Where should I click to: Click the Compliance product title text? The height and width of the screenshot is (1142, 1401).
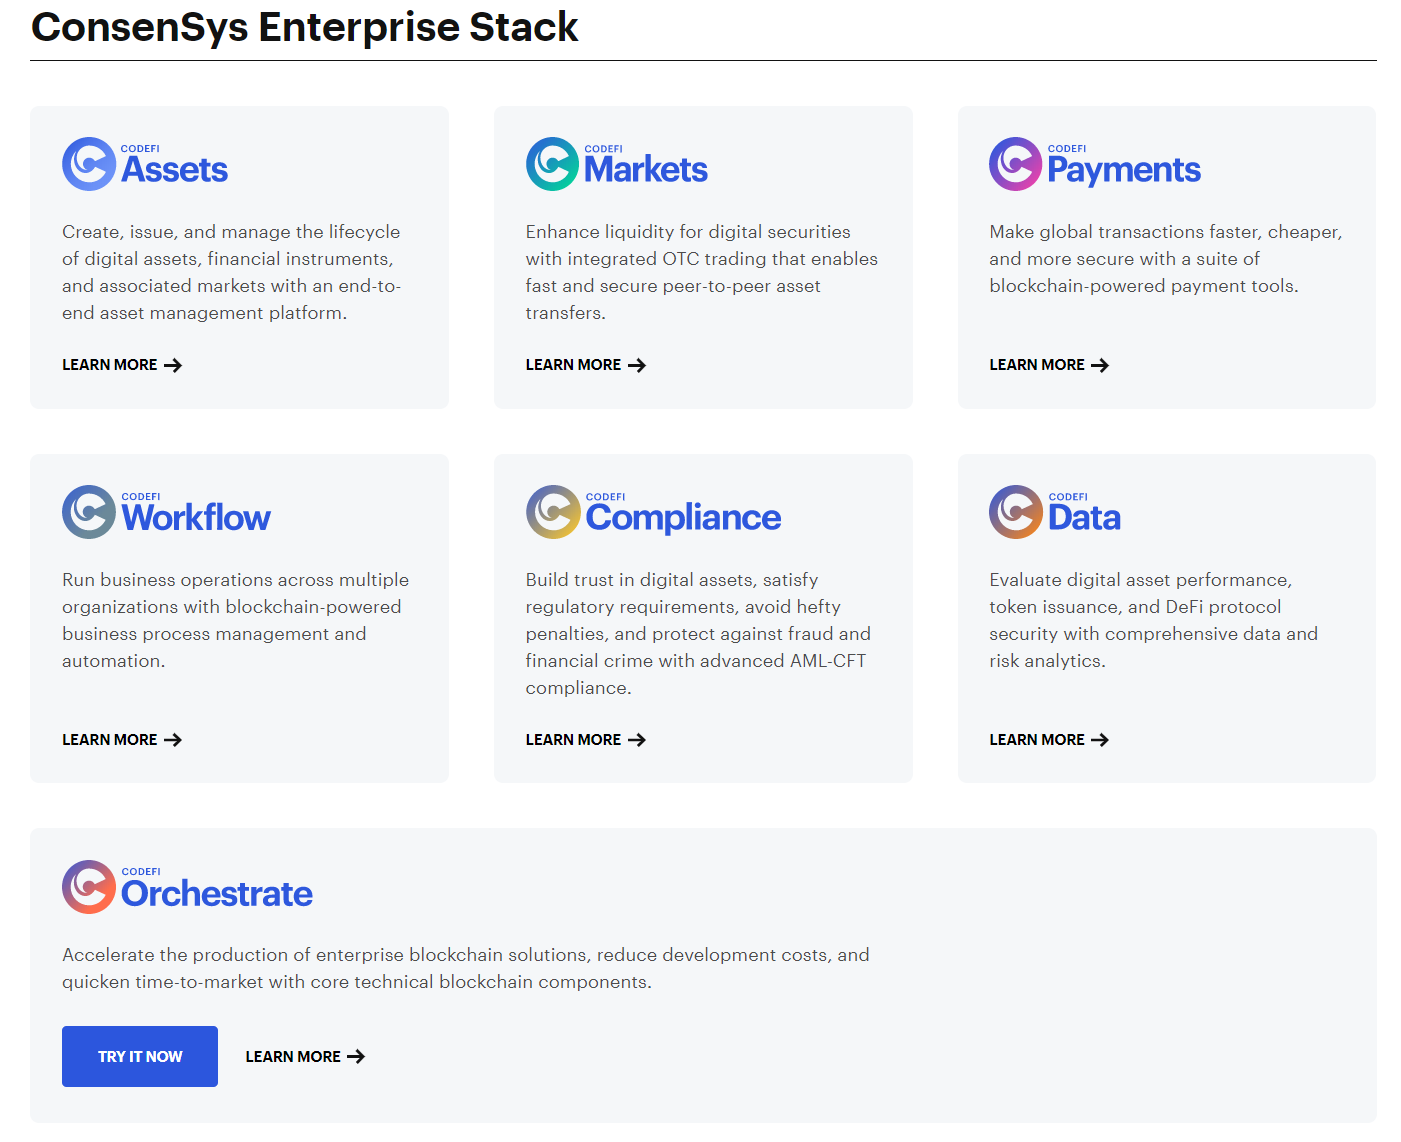click(683, 519)
